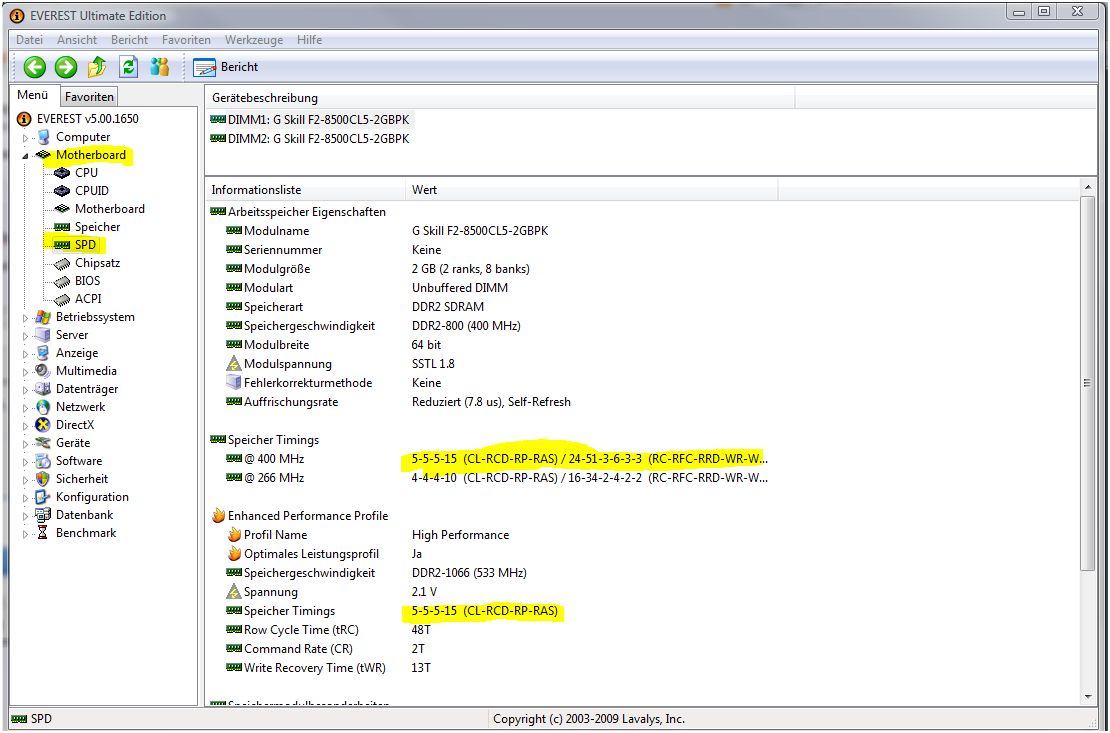Screen dimensions: 1110x733
Task: Click the info list vertical scrollbar thumb
Action: (x=1089, y=382)
